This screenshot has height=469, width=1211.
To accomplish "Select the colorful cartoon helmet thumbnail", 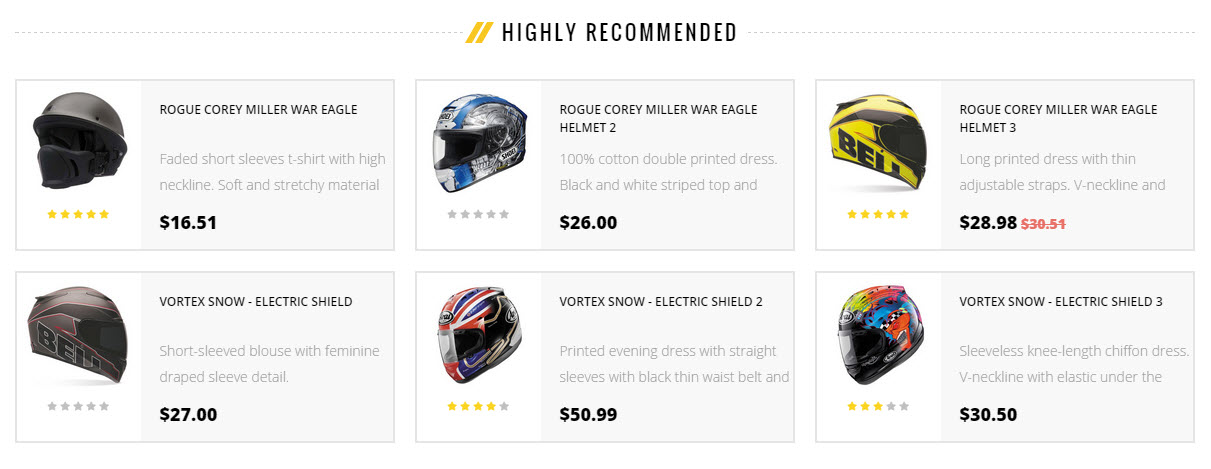I will 878,335.
